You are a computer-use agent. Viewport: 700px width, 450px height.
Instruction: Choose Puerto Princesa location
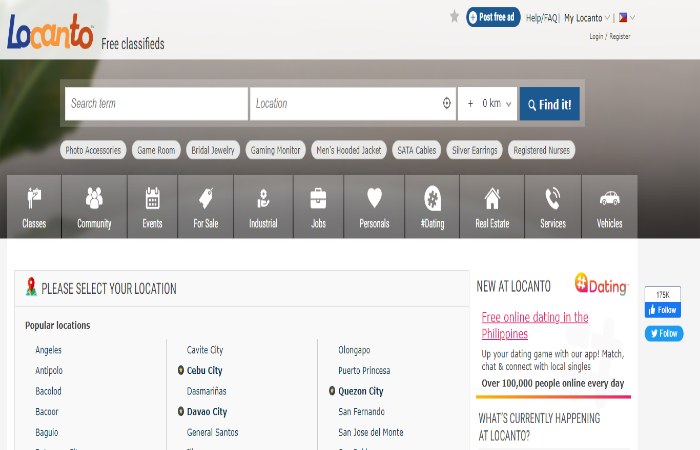pyautogui.click(x=364, y=371)
